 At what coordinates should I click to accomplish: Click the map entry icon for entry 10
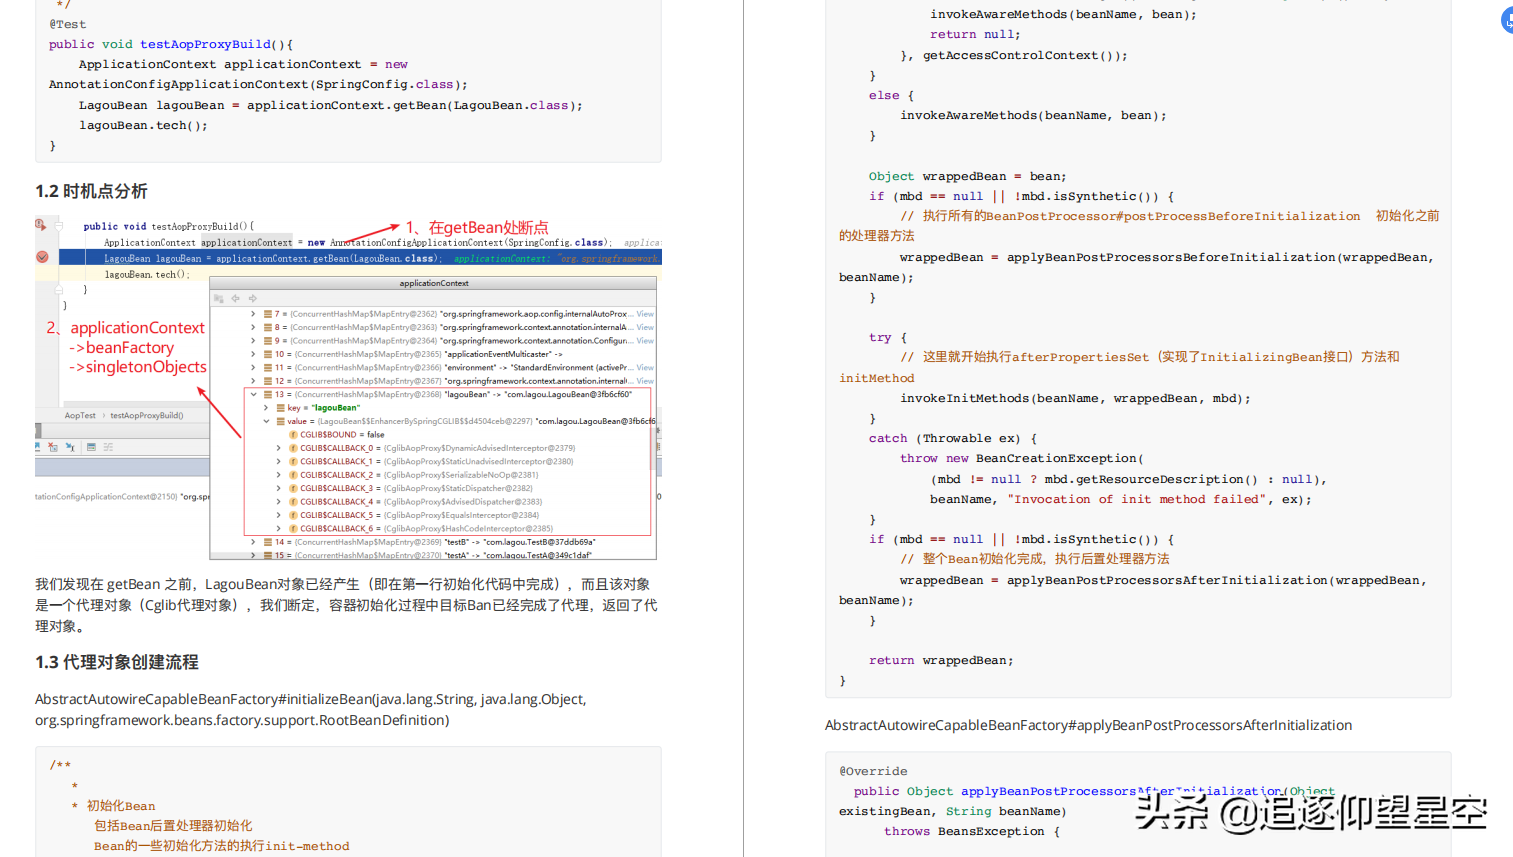(268, 354)
